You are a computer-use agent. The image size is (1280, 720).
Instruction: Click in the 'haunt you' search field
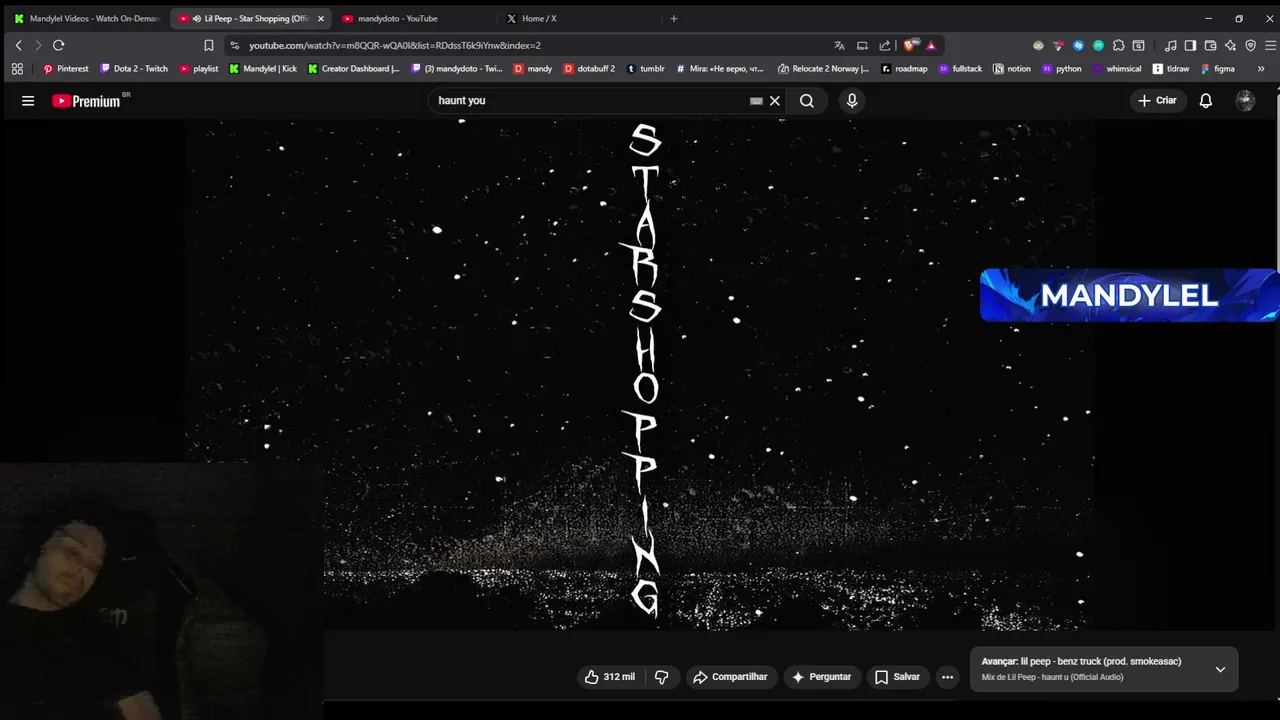click(590, 101)
